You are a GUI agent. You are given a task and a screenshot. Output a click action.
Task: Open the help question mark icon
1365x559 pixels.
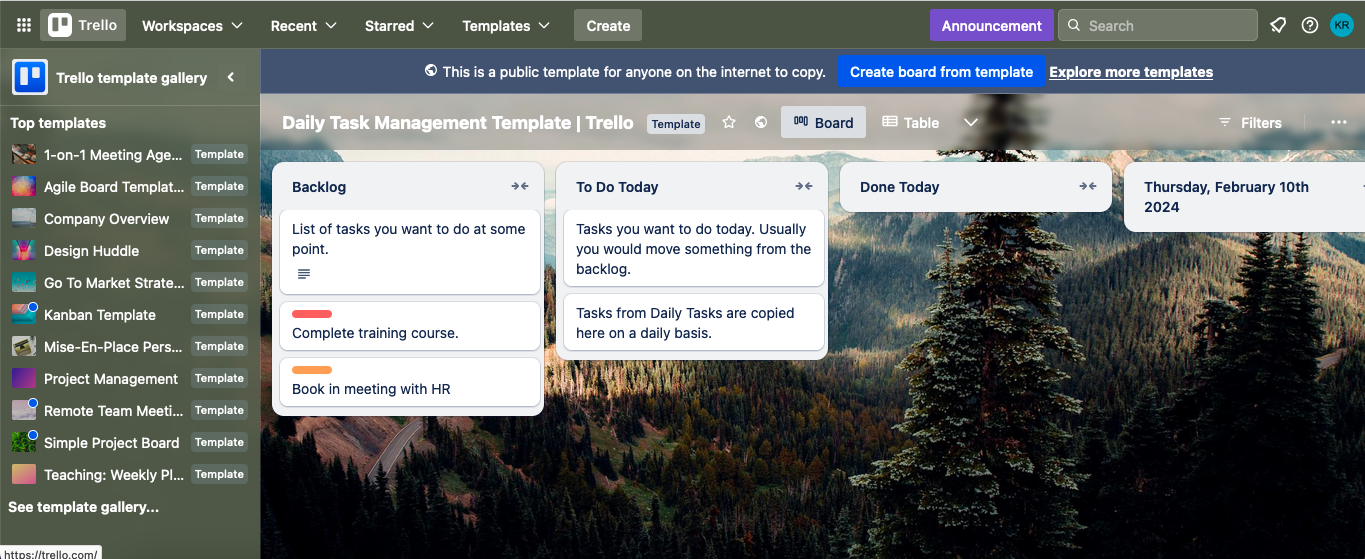point(1310,25)
